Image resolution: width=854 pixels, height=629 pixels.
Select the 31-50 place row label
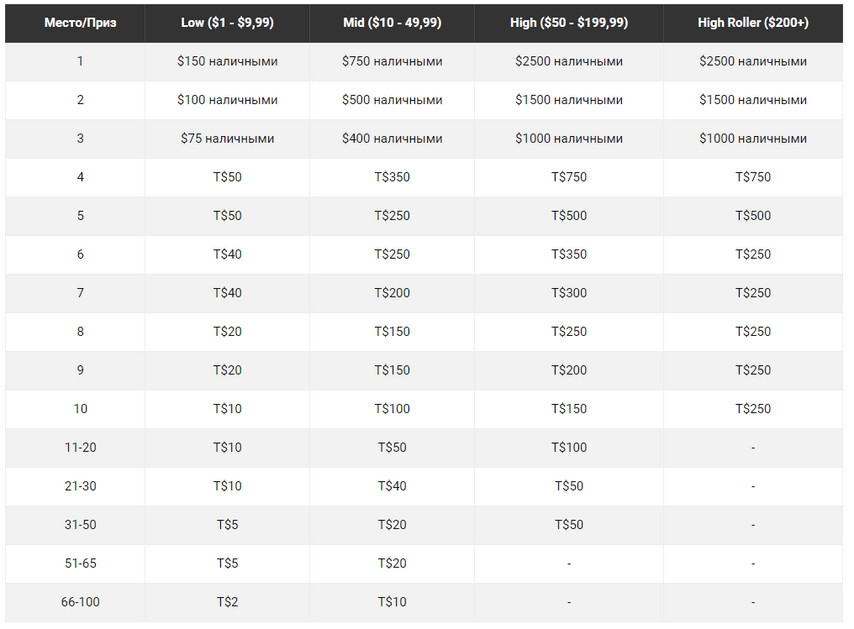80,524
